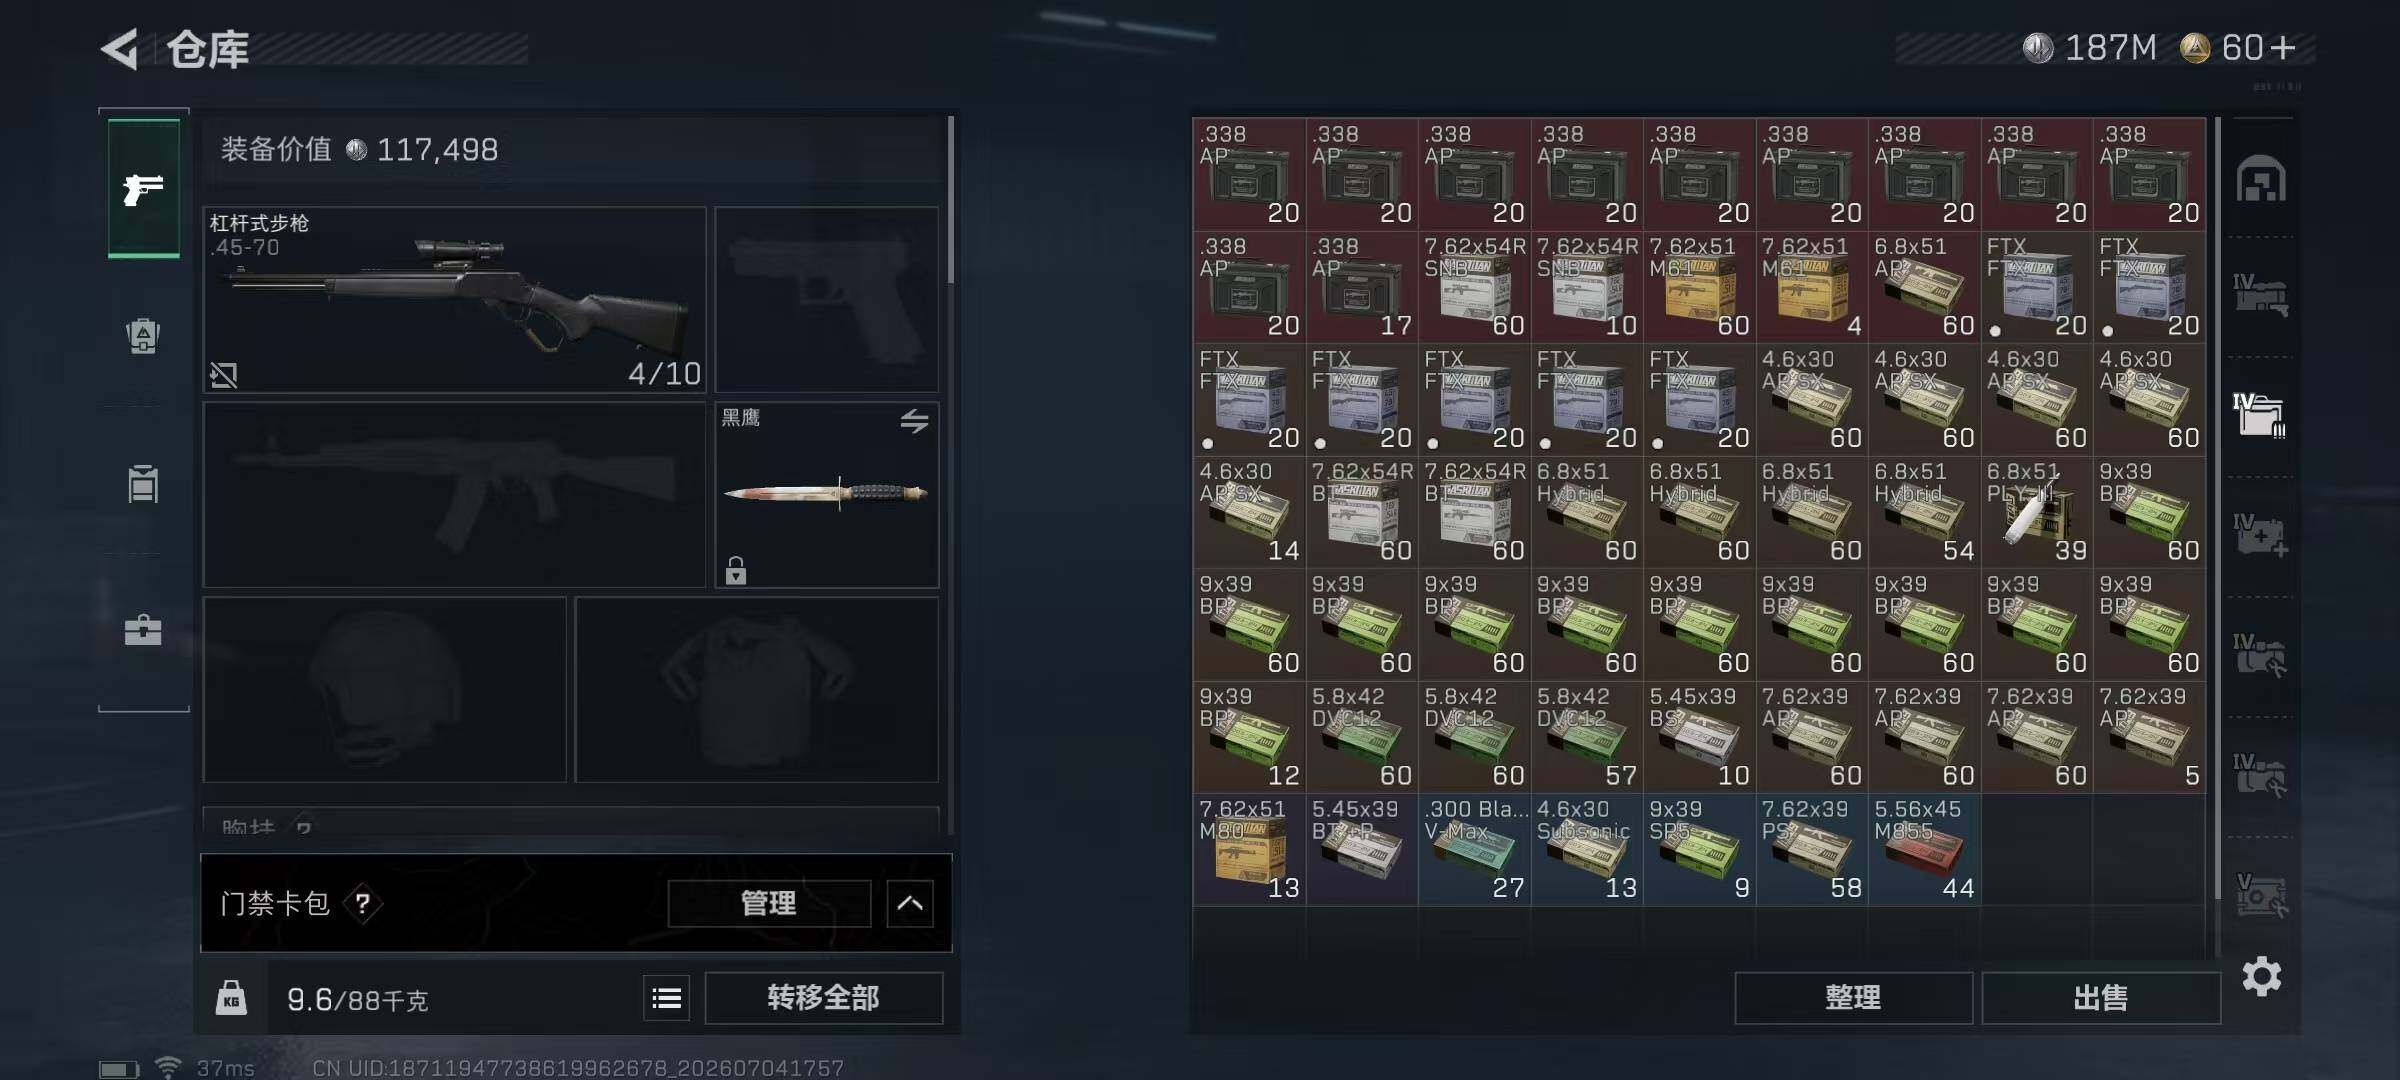Viewport: 2400px width, 1080px height.
Task: Click the 187M silver currency display
Action: pos(2090,48)
